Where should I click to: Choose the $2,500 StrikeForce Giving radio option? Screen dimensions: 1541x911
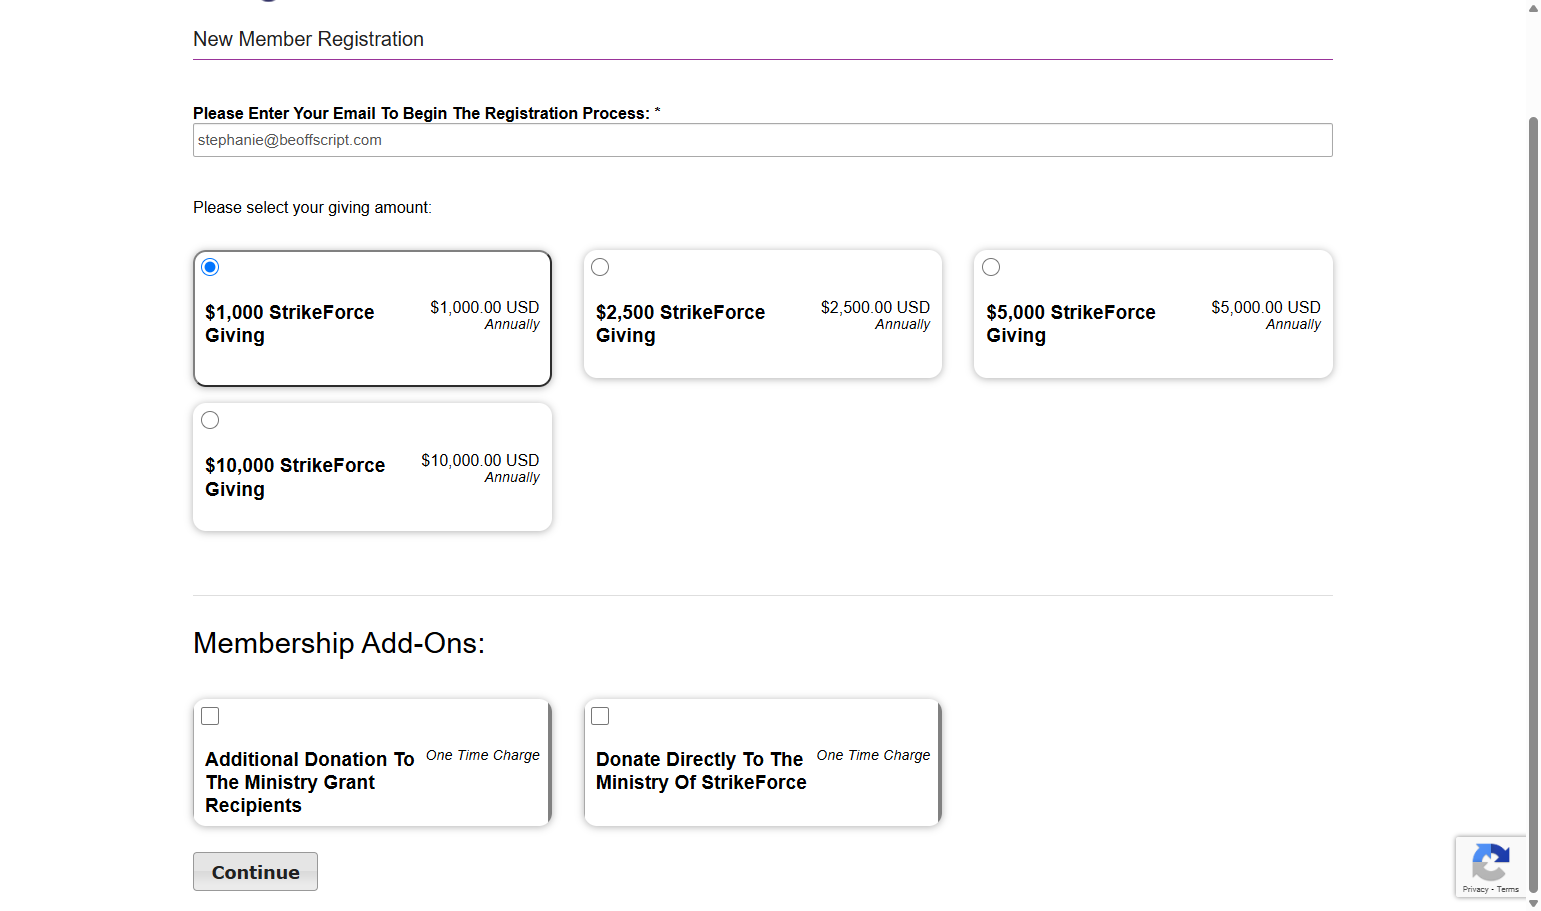tap(600, 267)
